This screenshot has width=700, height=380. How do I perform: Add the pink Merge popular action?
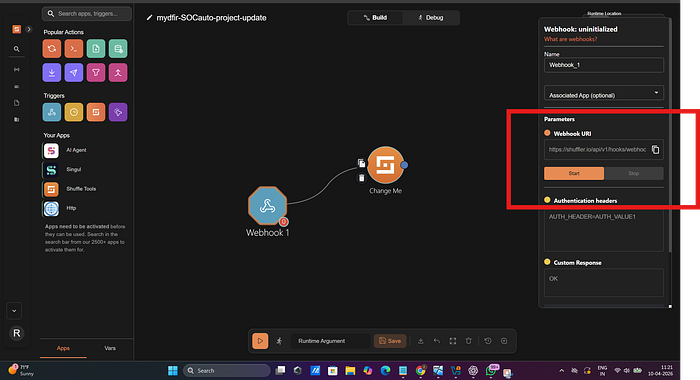pyautogui.click(x=118, y=72)
